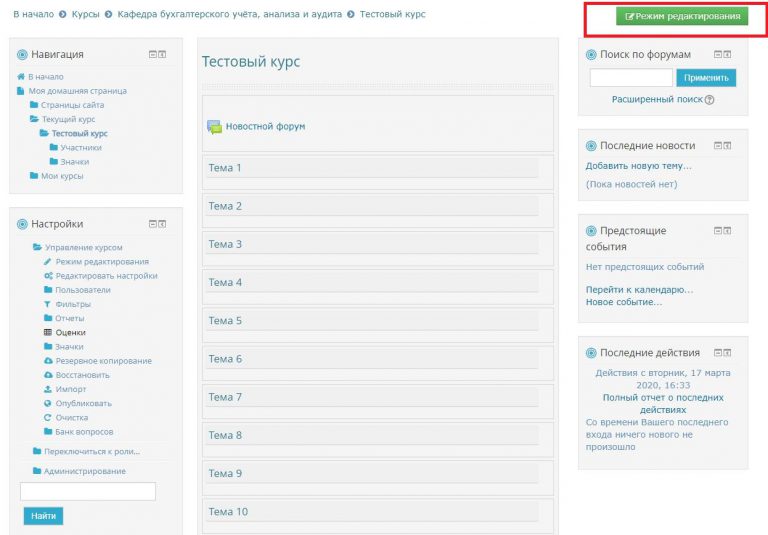The width and height of the screenshot is (768, 535).
Task: Click the Резервное копирование backup icon
Action: click(x=48, y=361)
